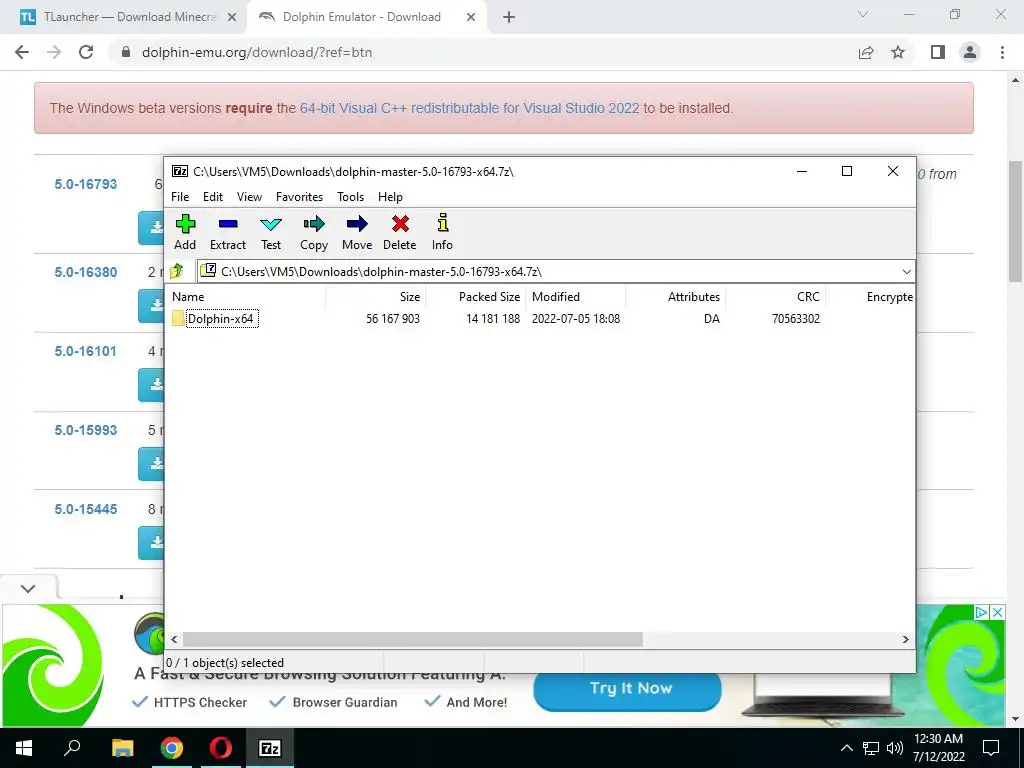Sort by the Size column header
The height and width of the screenshot is (768, 1024).
tap(376, 296)
